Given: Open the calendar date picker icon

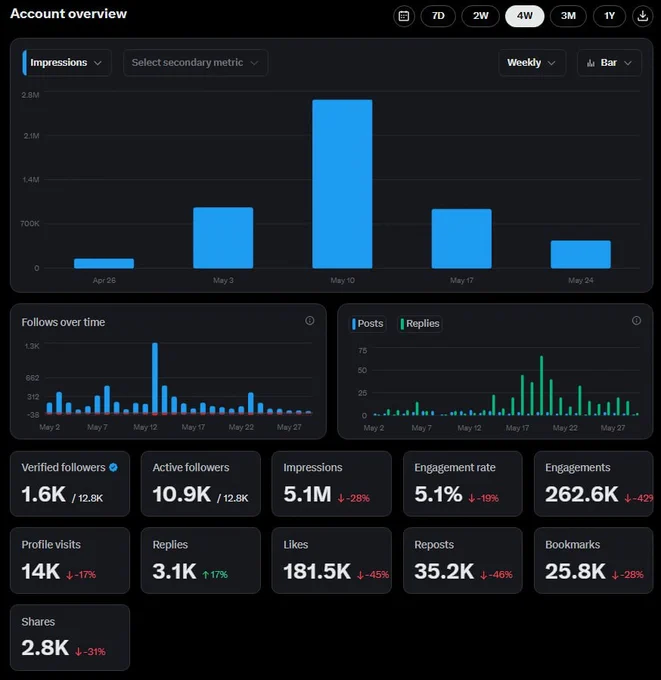Looking at the screenshot, I should pos(403,16).
